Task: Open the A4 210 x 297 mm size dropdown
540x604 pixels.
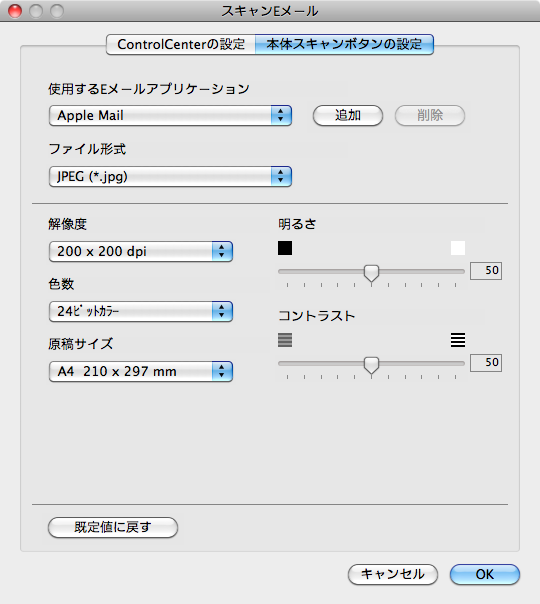Action: pyautogui.click(x=141, y=371)
